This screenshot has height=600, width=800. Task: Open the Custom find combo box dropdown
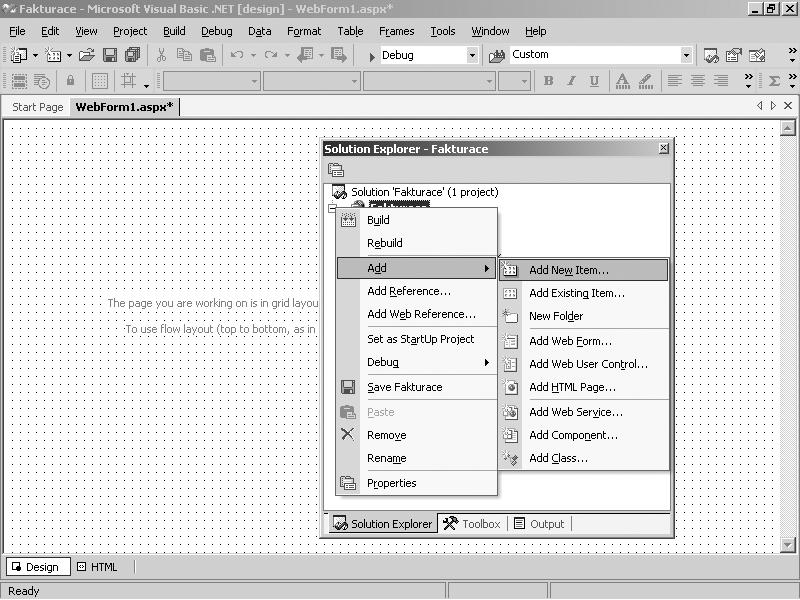pos(686,55)
